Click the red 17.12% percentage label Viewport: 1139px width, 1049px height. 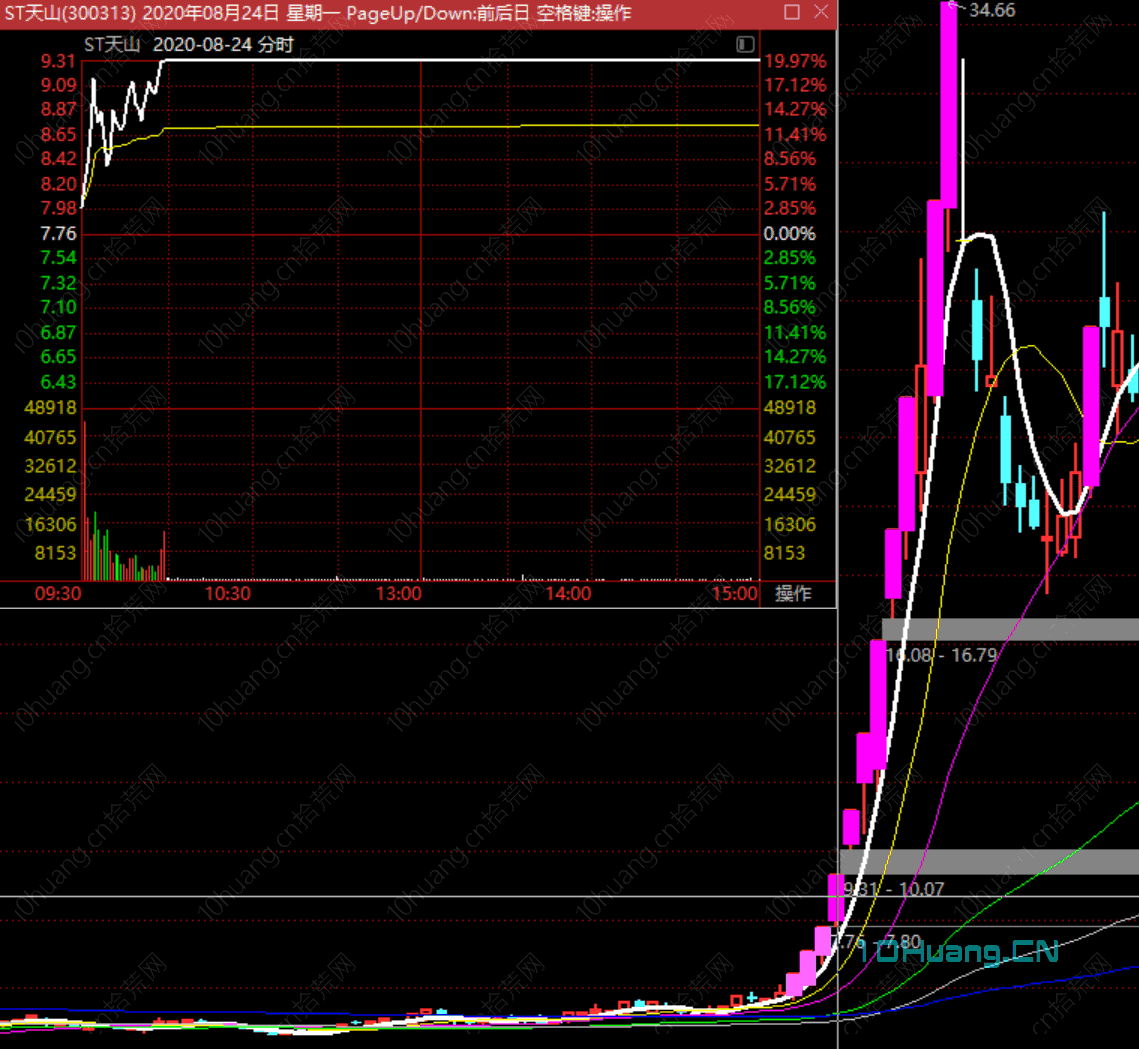[x=795, y=85]
